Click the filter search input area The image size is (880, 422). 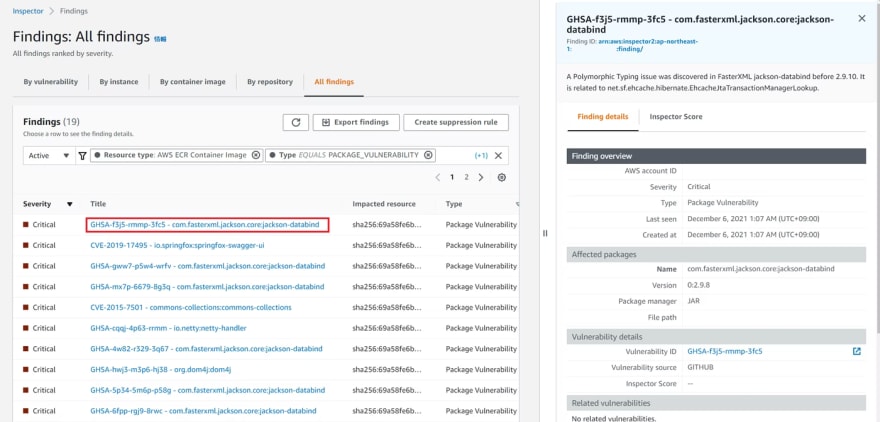click(x=453, y=155)
